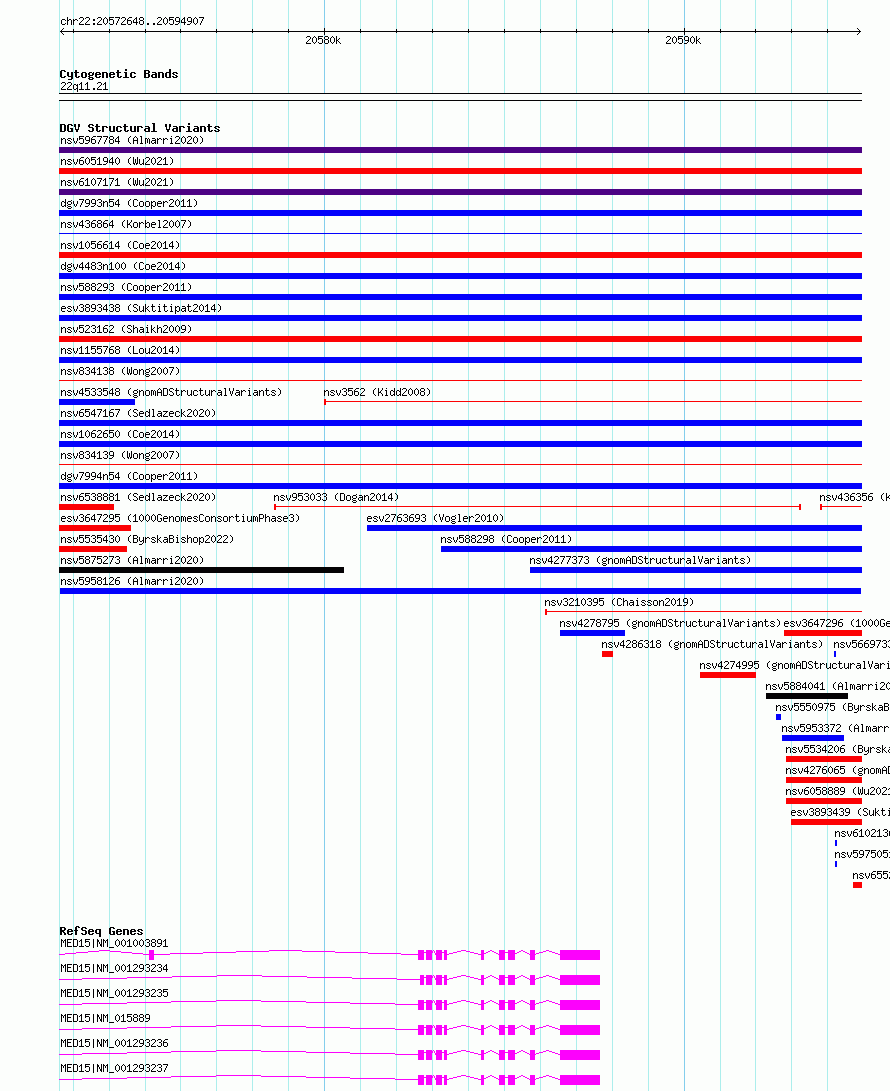
Task: Click nsv6058889 variant label
Action: point(837,791)
